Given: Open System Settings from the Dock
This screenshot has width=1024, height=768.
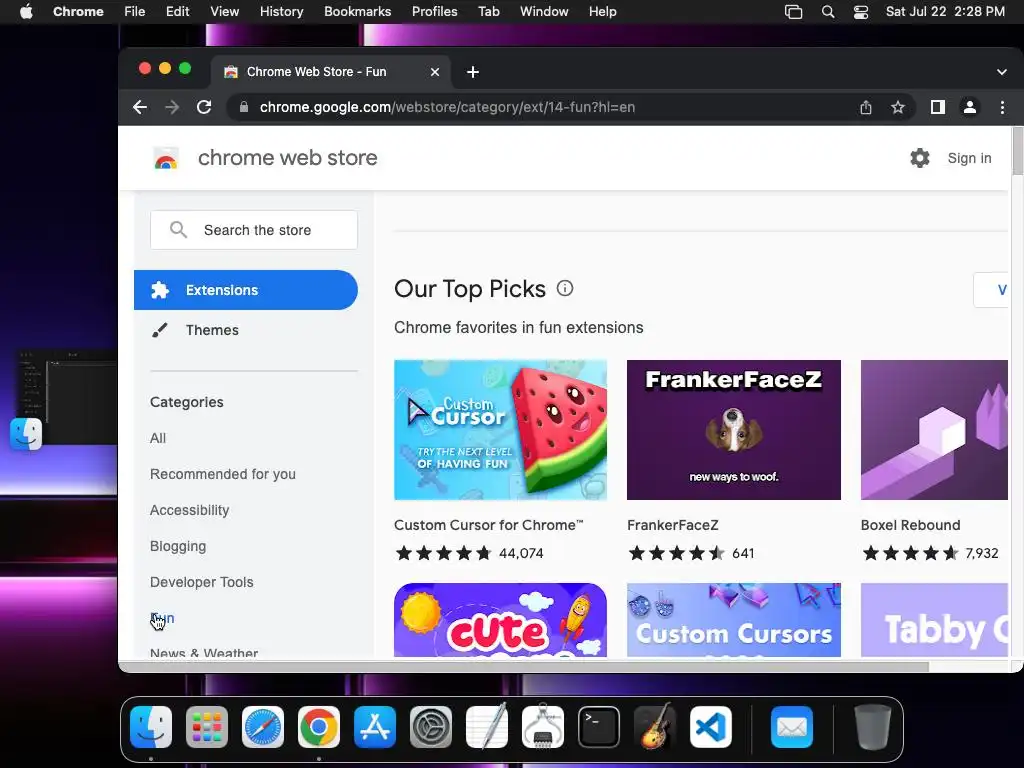Looking at the screenshot, I should point(431,727).
